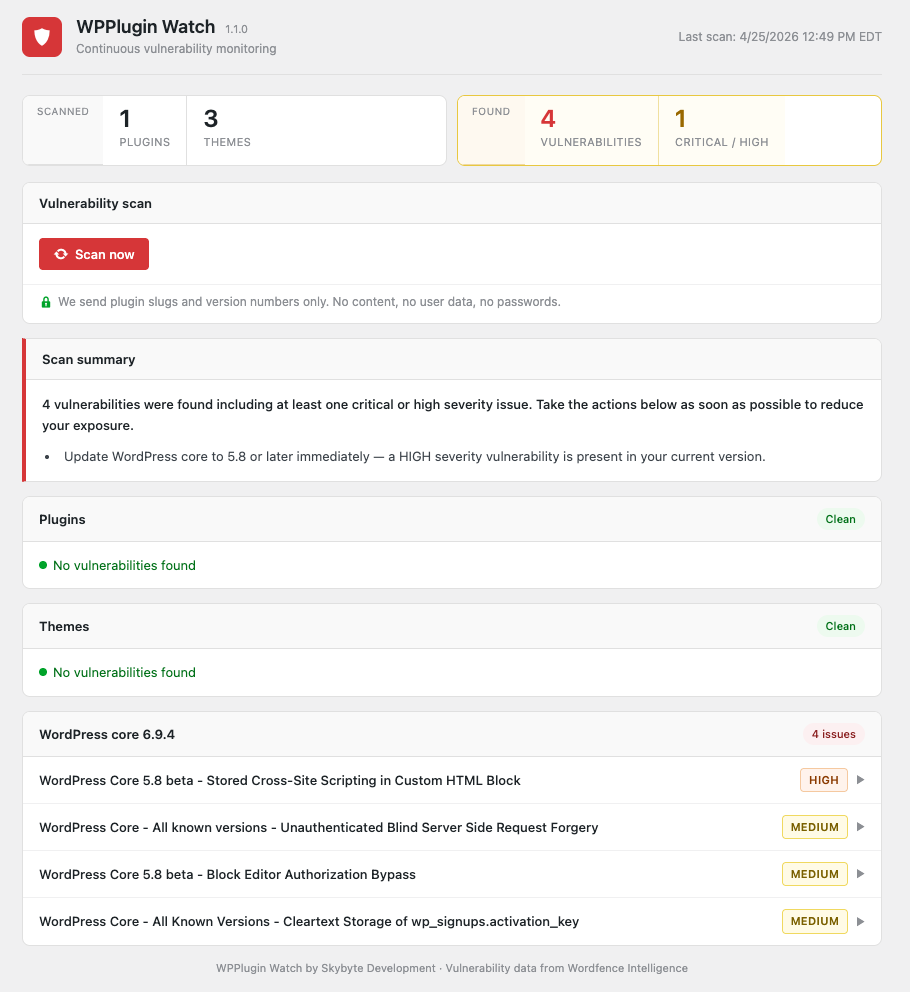Expand Cleartext Storage activation_key issue arrow
The image size is (910, 992).
click(860, 921)
